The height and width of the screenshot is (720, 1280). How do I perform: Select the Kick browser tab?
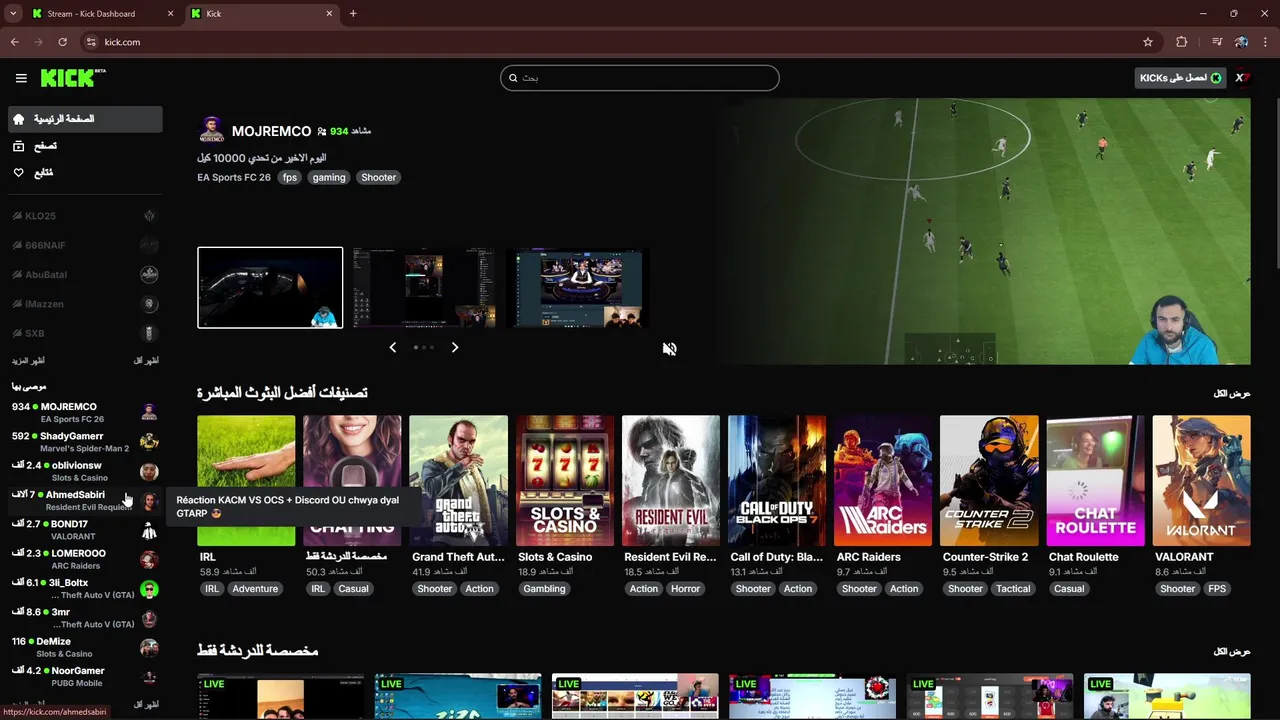(x=262, y=14)
